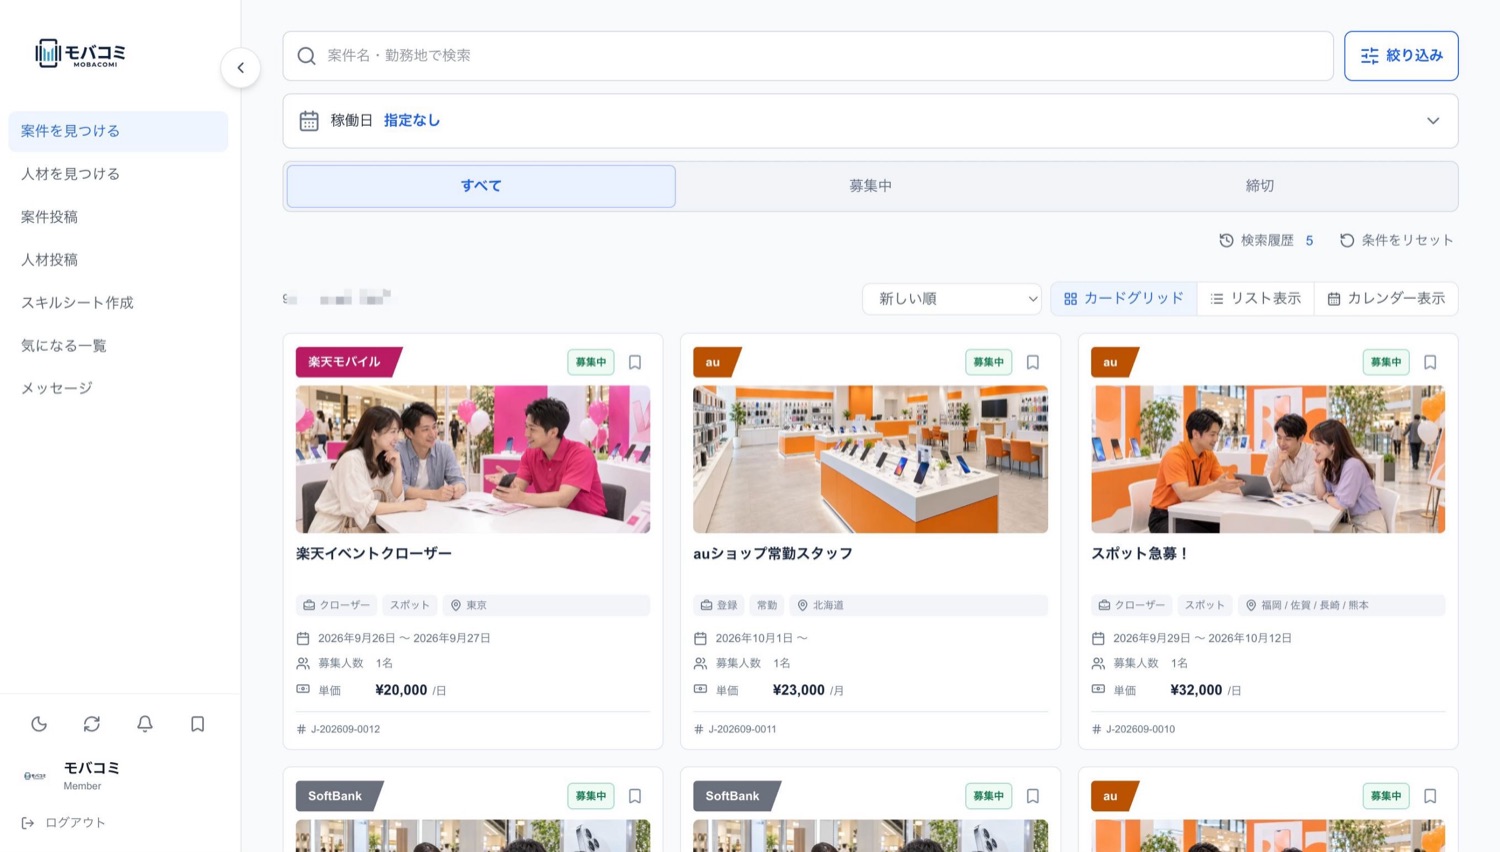Screen dimensions: 1500x852
Task: Select the 募集中 tab
Action: 870,186
